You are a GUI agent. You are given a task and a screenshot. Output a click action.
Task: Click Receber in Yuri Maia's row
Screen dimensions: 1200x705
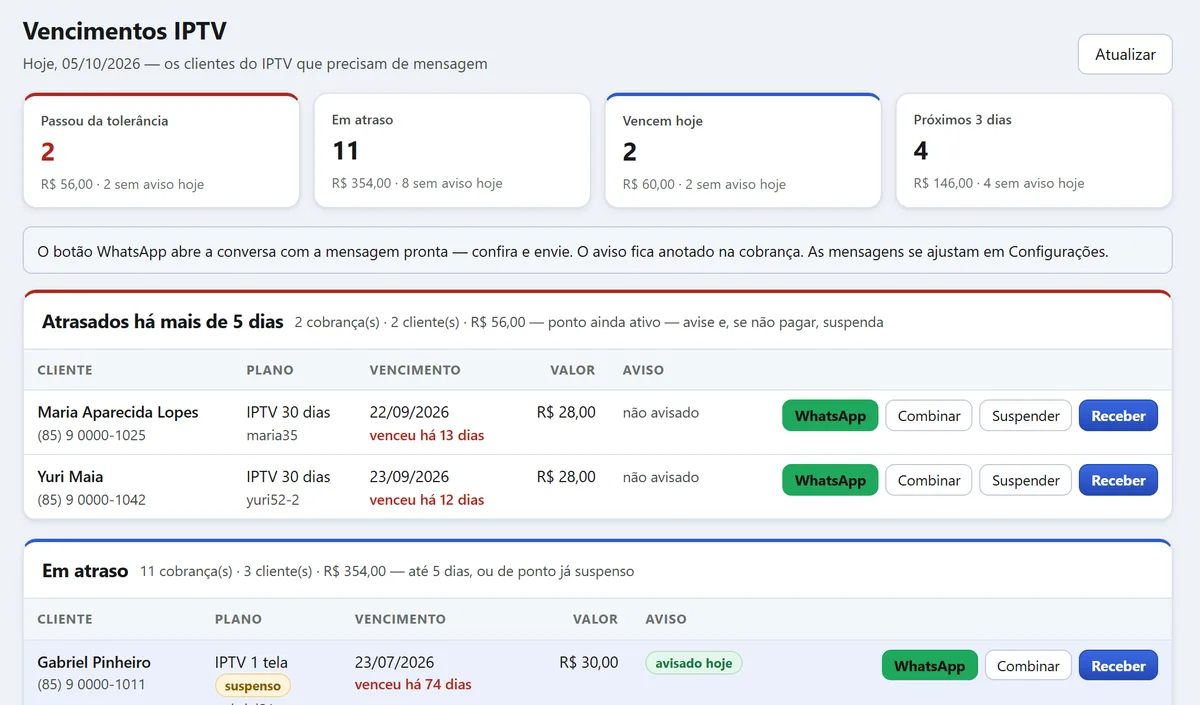coord(1118,480)
